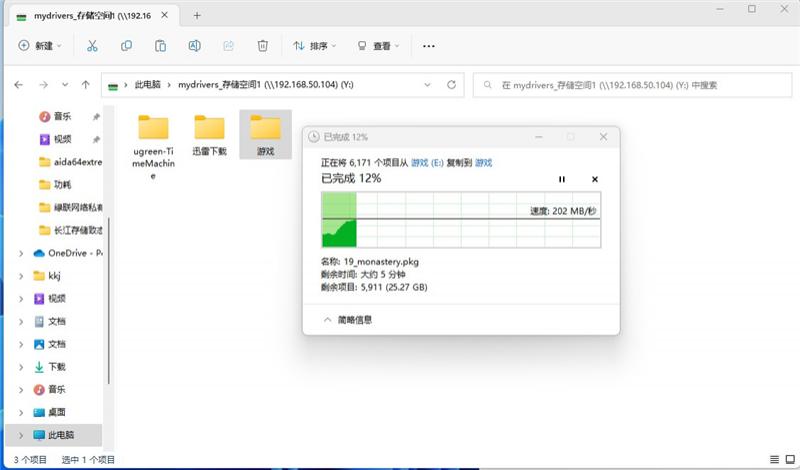Viewport: 800px width, 470px height.
Task: Click the search box for mydrivers drive
Action: click(633, 85)
